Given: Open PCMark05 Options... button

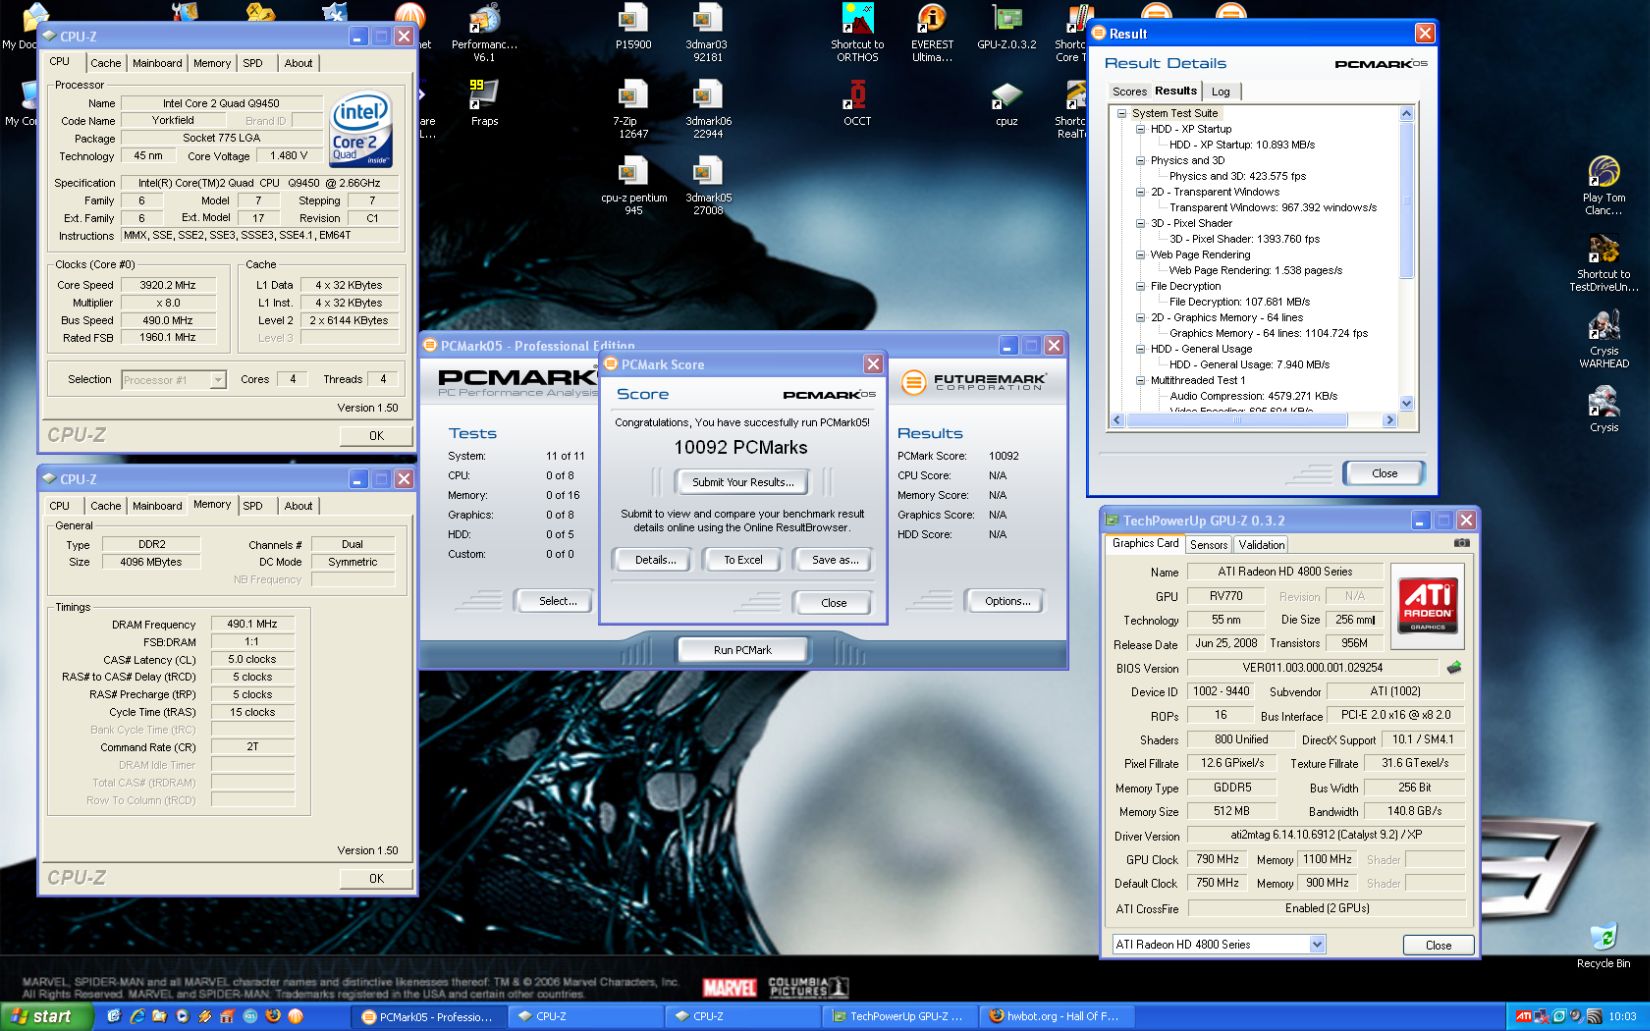Looking at the screenshot, I should (1007, 601).
